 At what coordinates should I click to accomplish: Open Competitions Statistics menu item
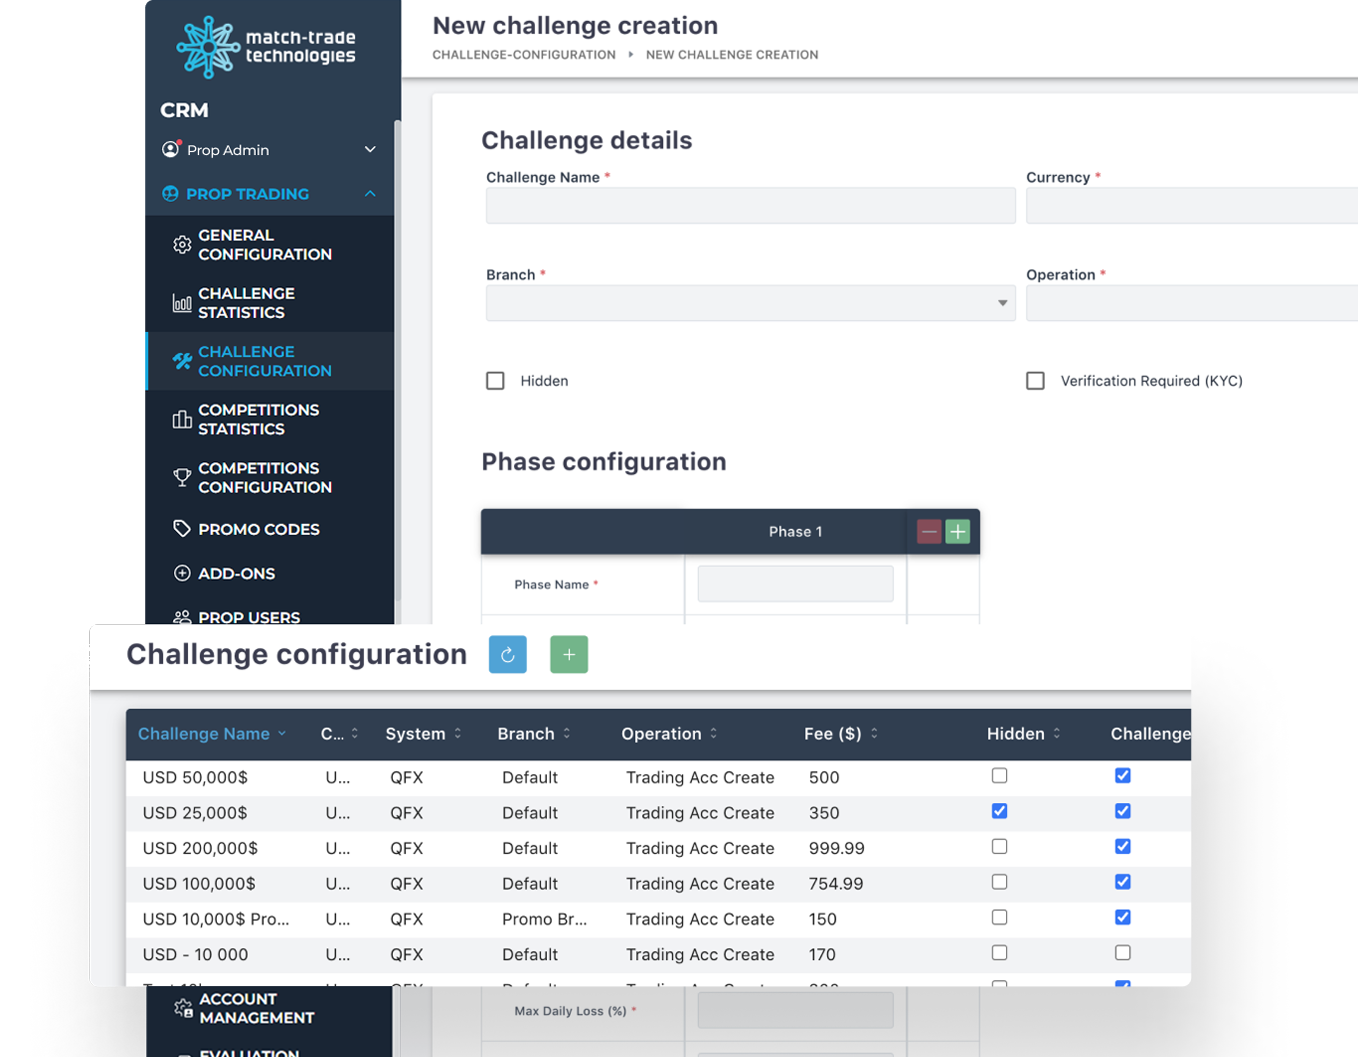click(x=258, y=419)
